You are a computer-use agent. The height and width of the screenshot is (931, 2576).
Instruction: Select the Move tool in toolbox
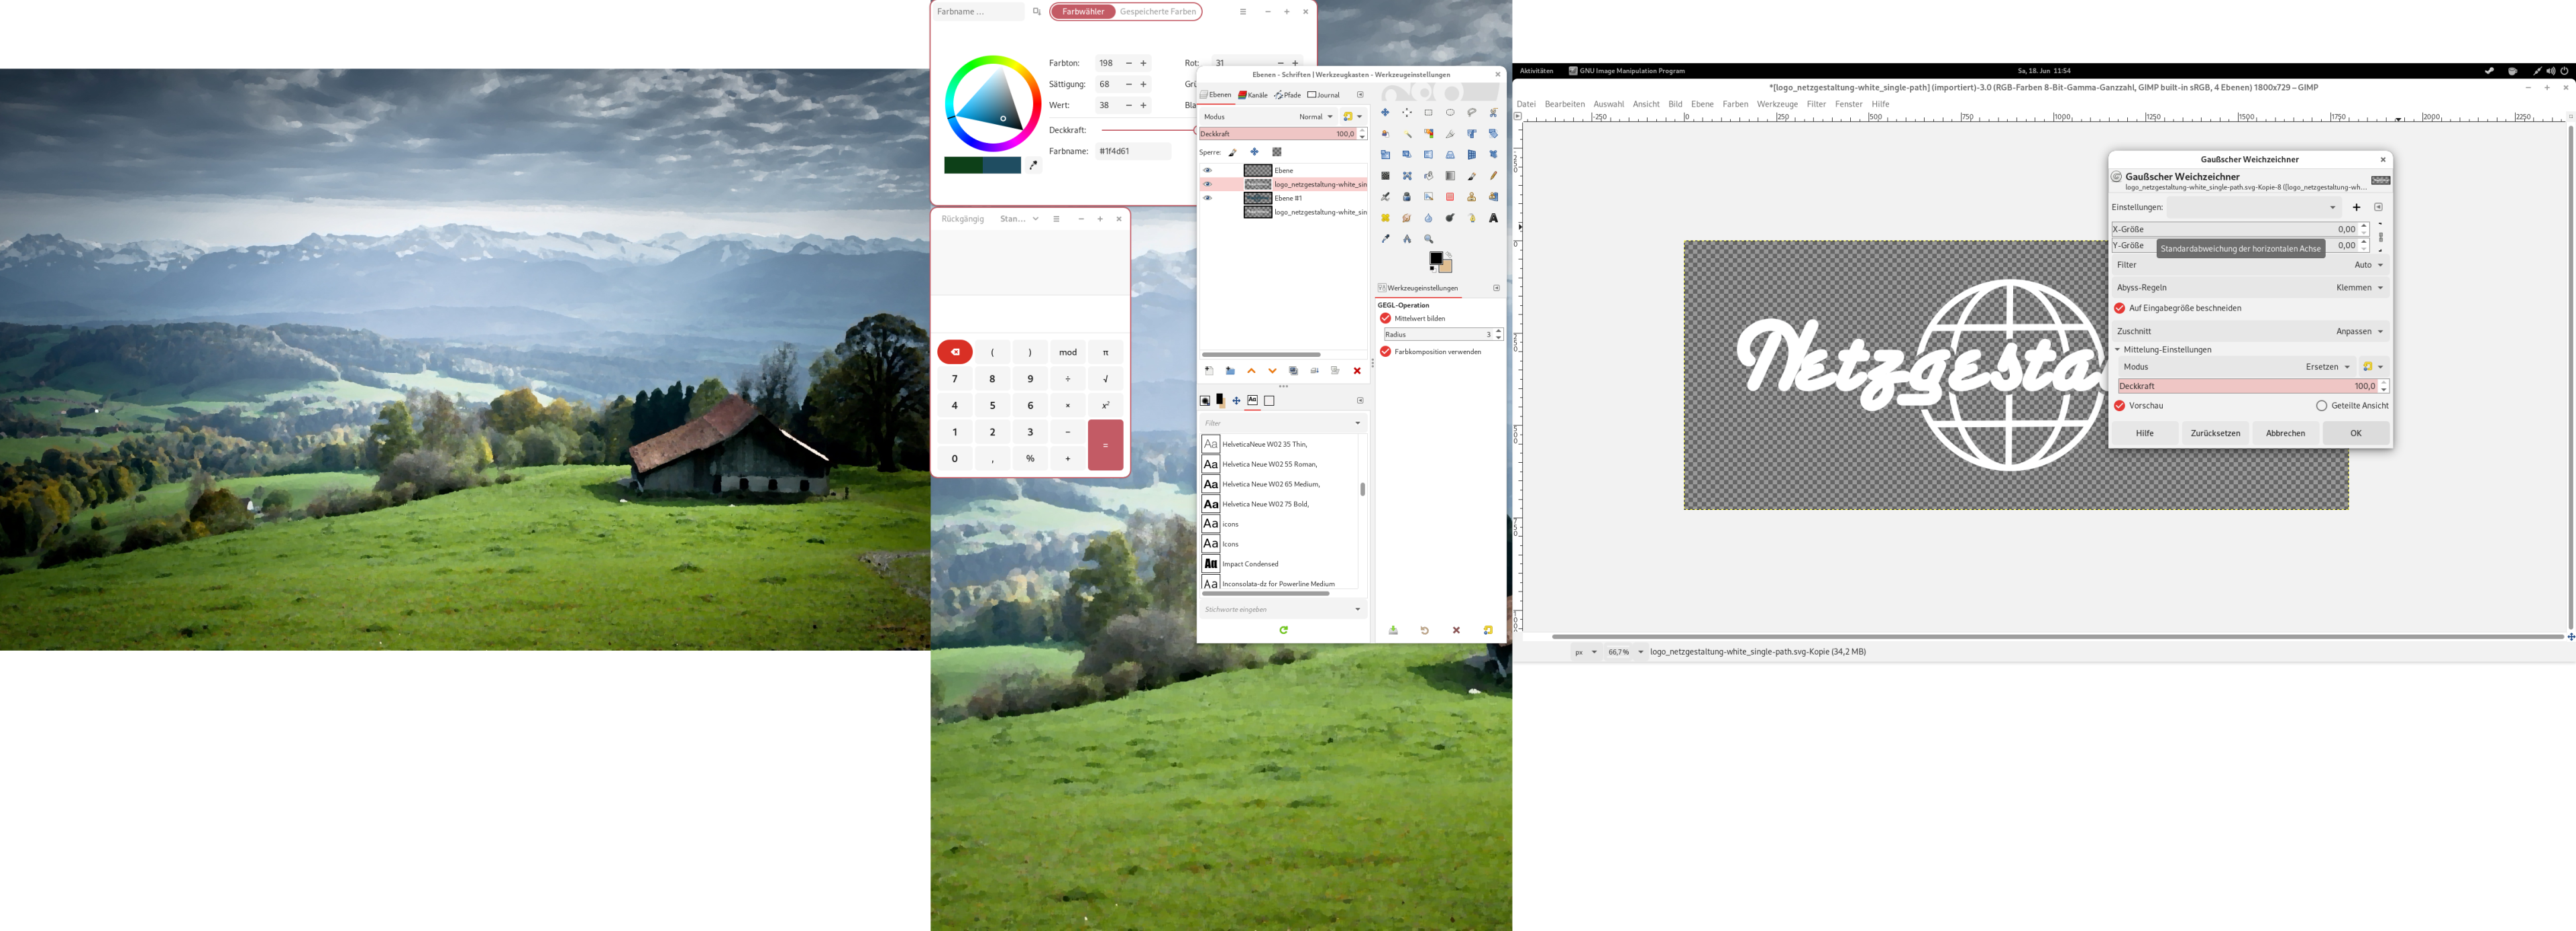(x=1385, y=113)
